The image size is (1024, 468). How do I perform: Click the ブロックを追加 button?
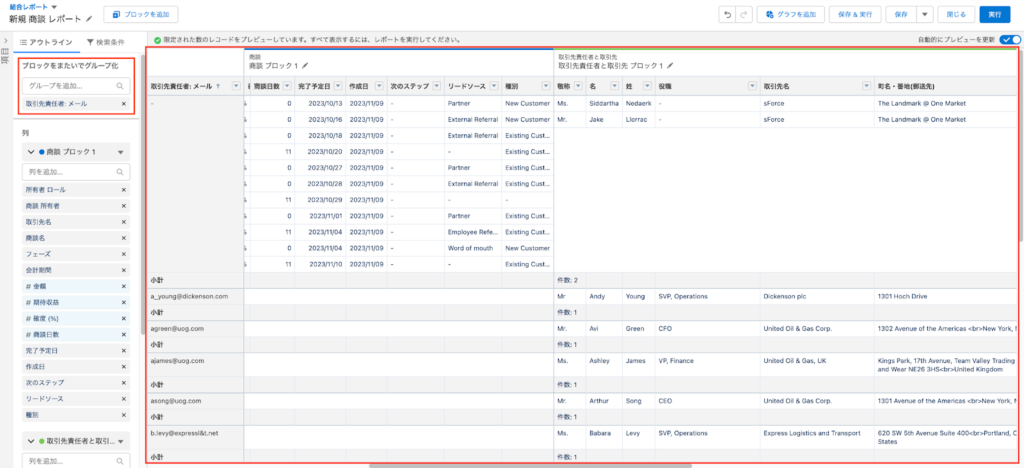coord(140,14)
